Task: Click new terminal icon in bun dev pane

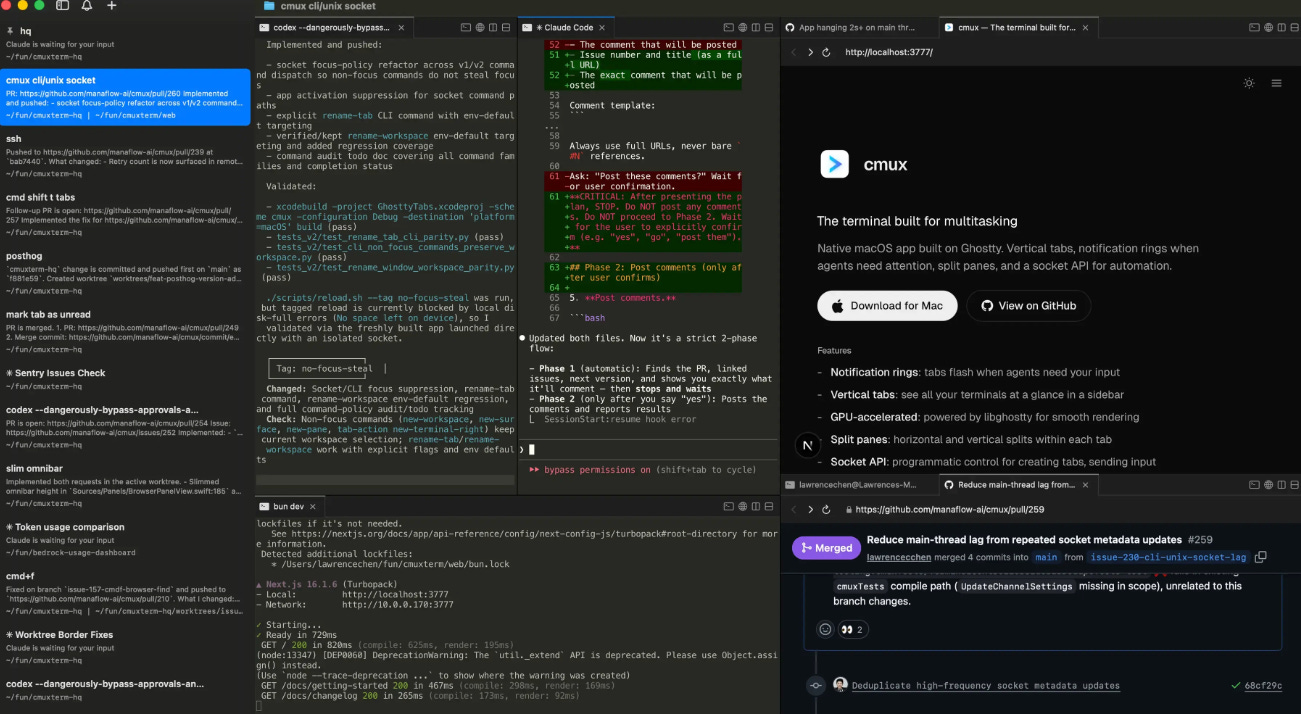Action: click(x=729, y=507)
